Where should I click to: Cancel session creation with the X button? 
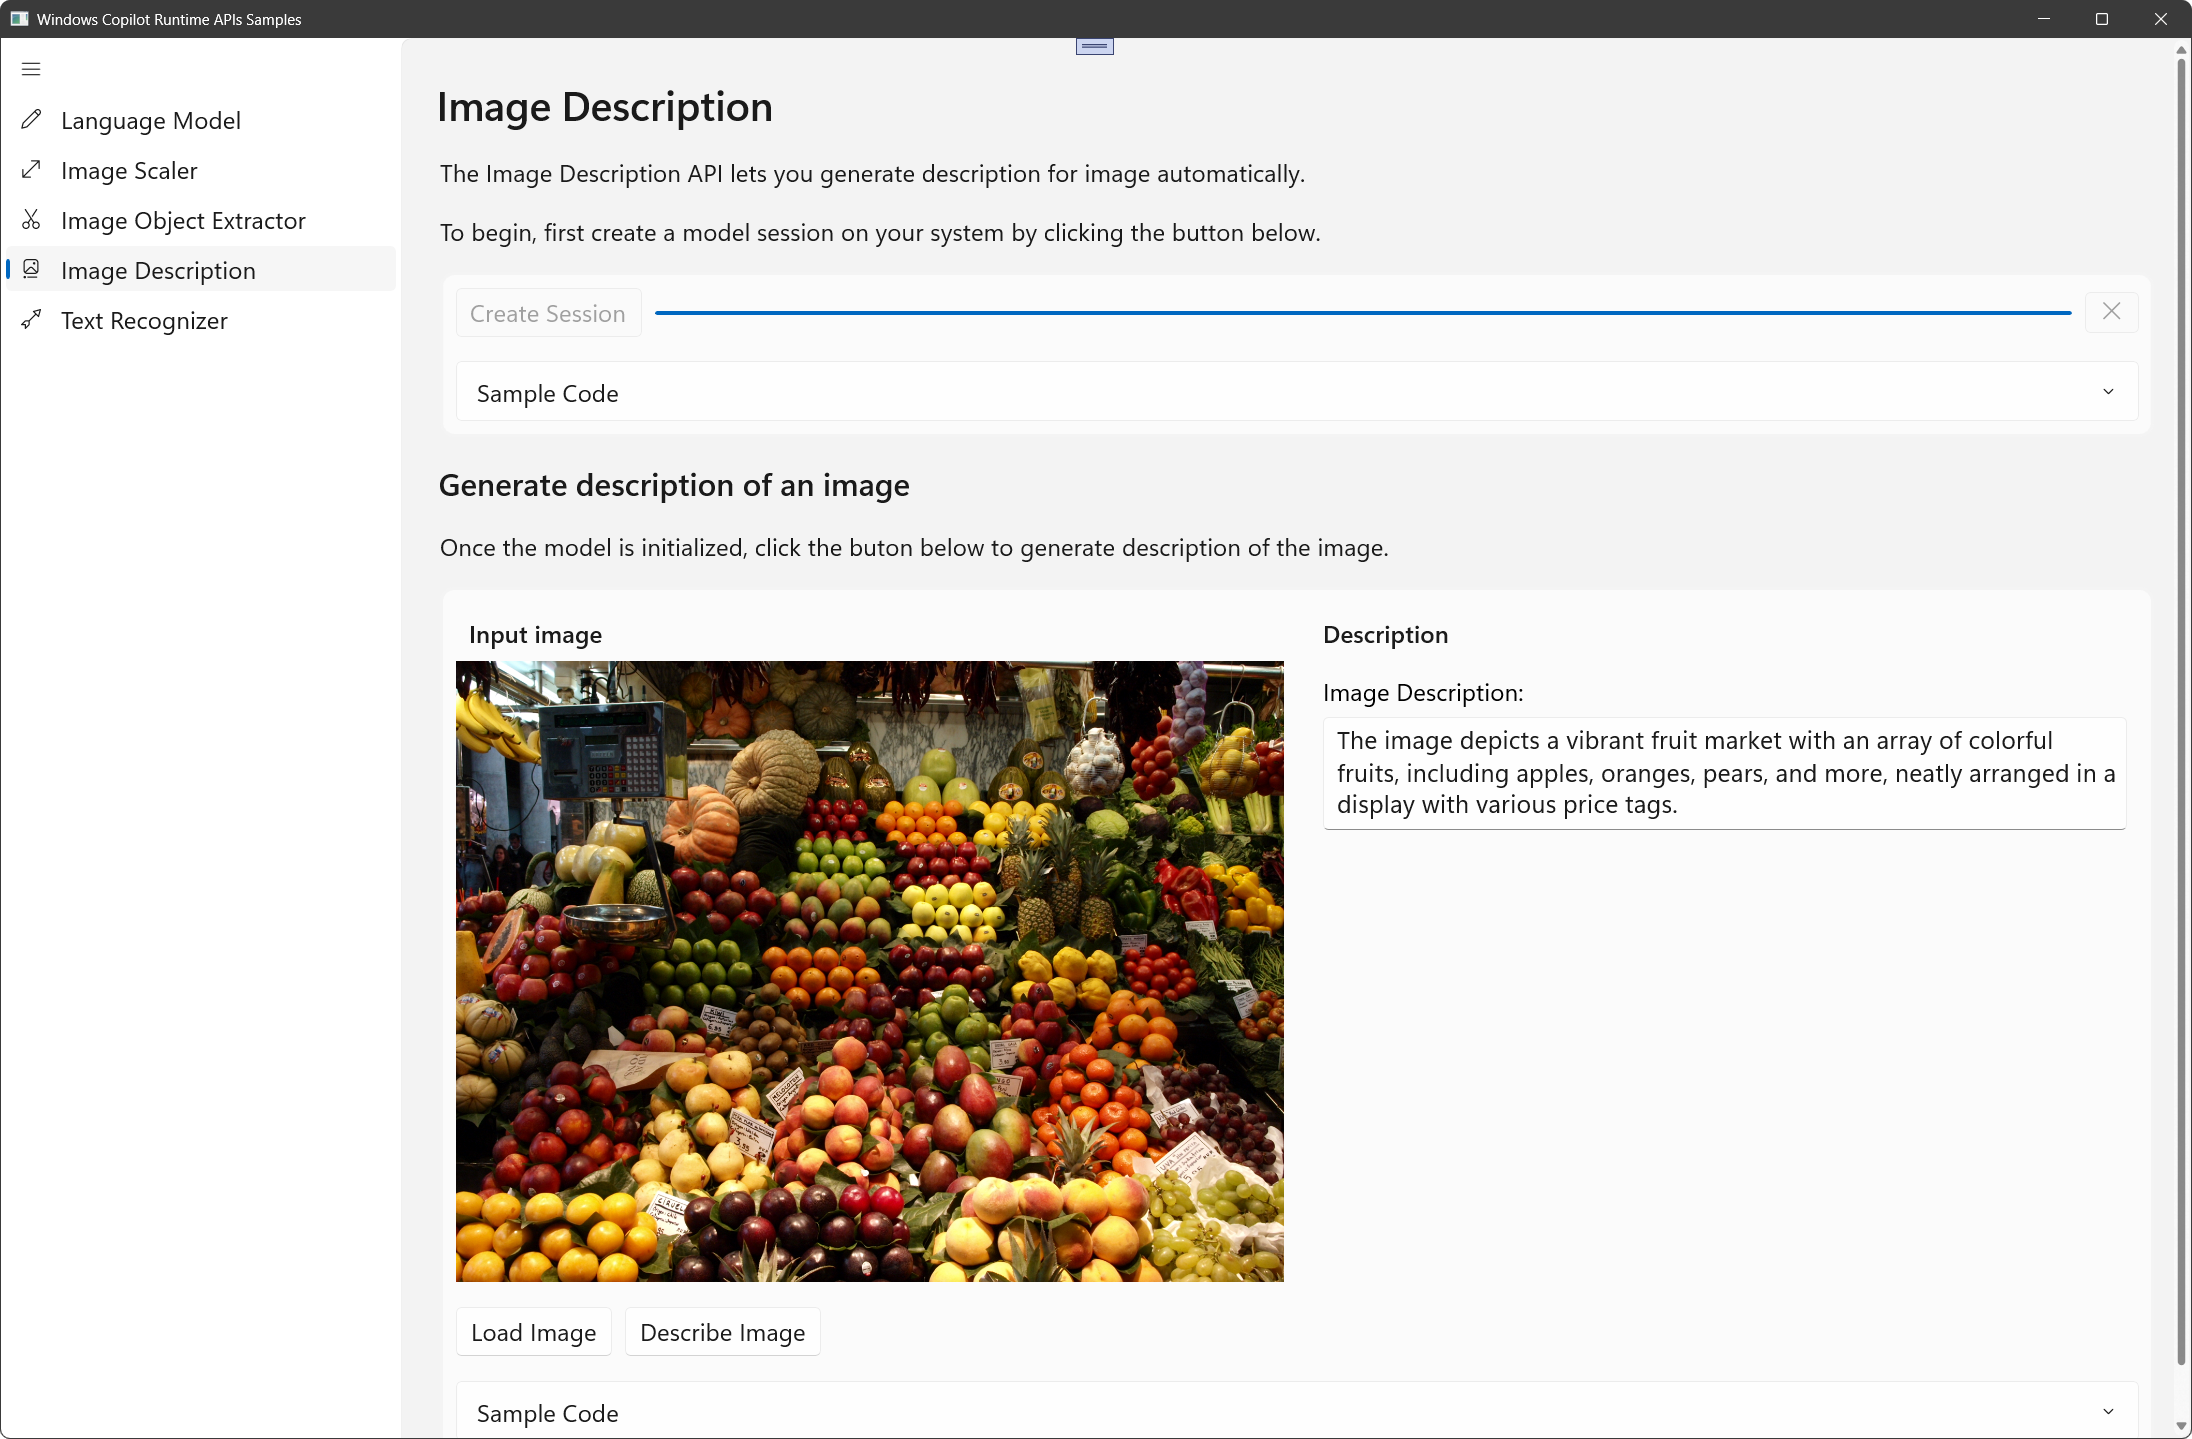coord(2111,312)
